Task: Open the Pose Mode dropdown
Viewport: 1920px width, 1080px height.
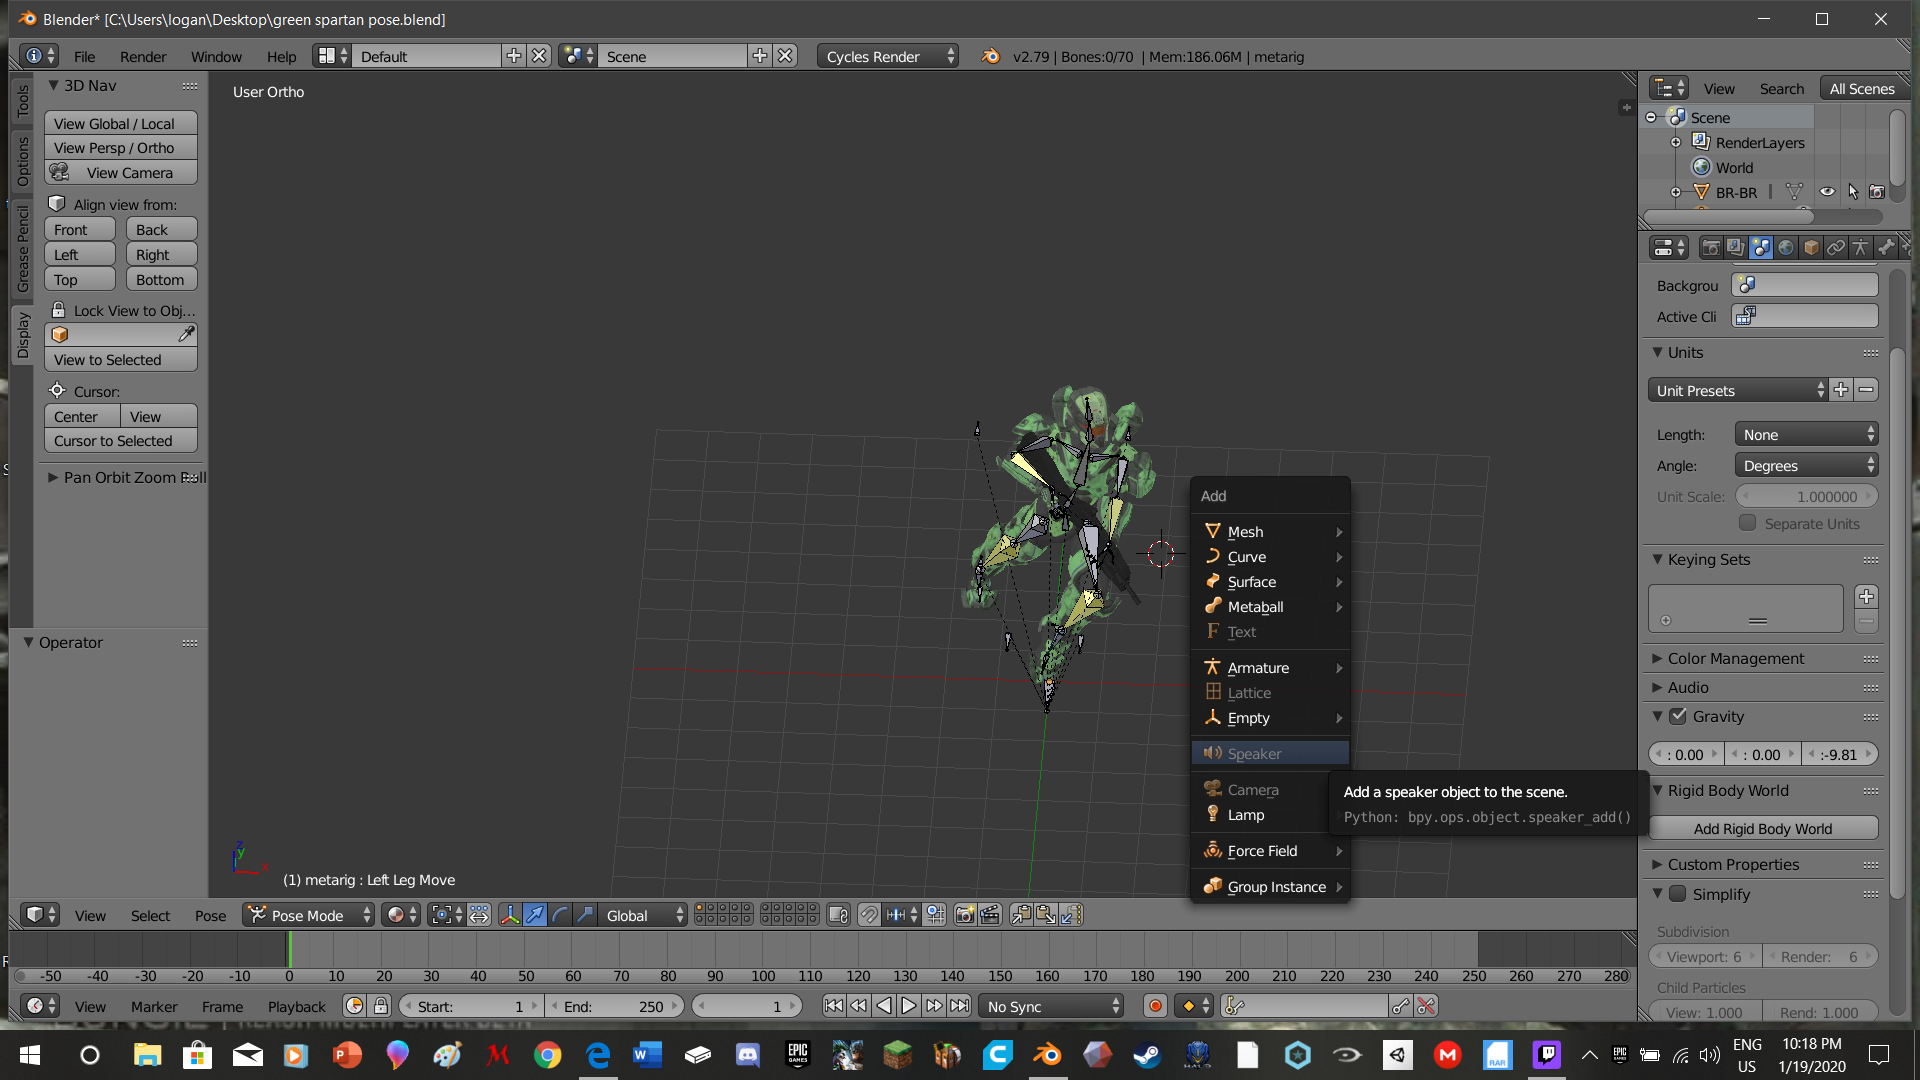Action: 310,915
